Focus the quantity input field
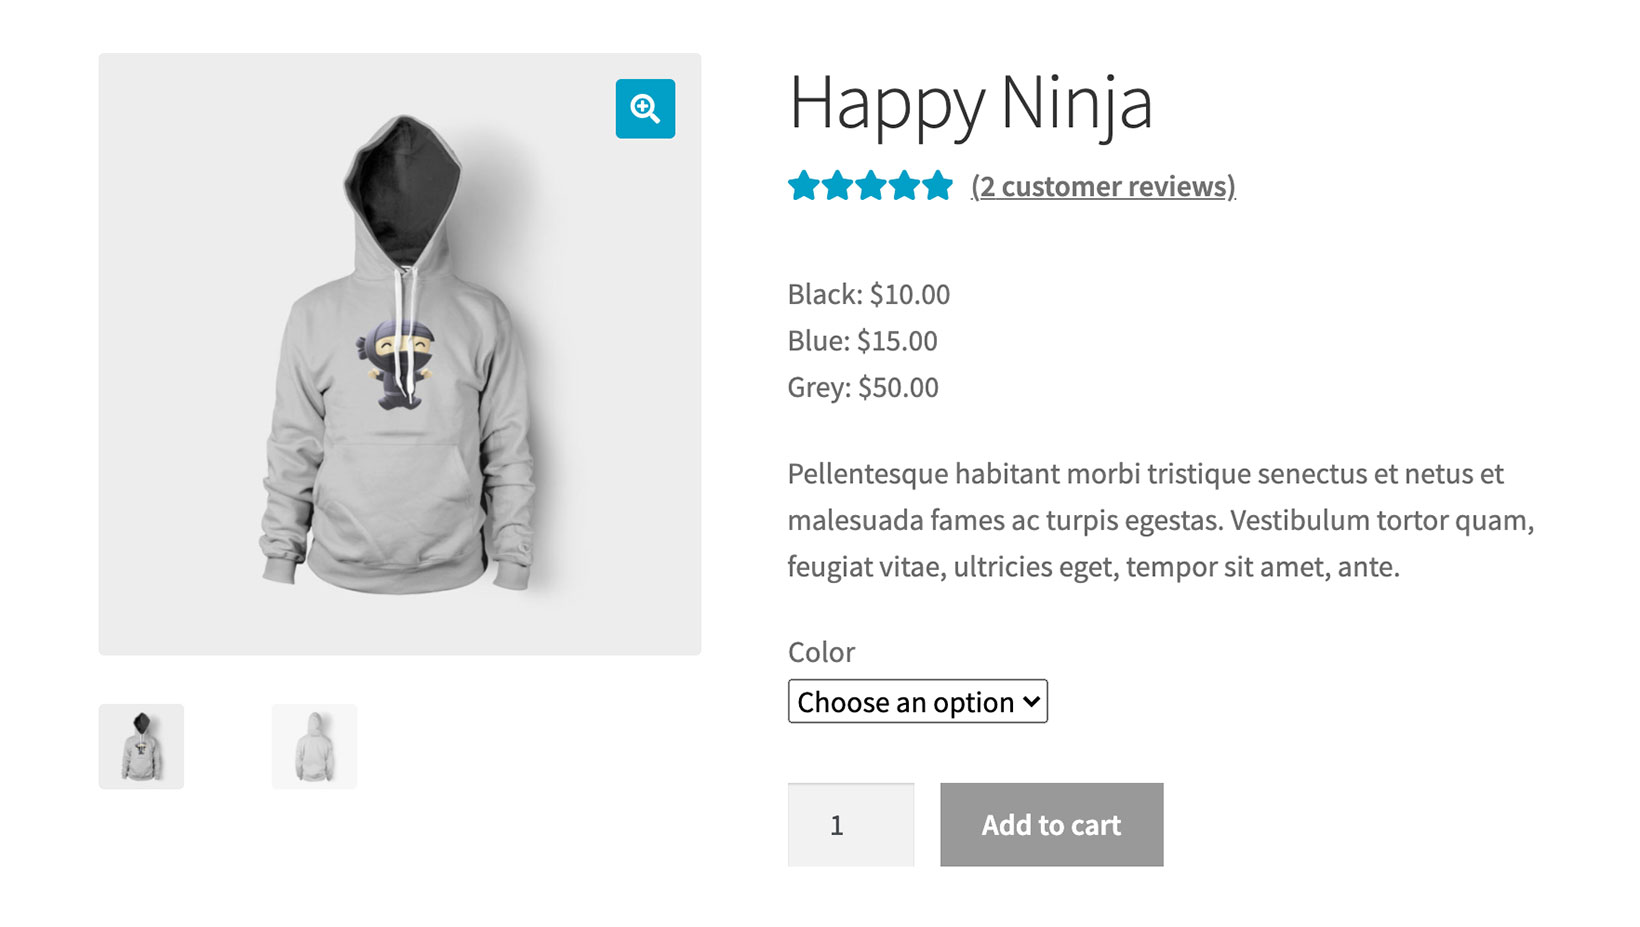 point(850,825)
